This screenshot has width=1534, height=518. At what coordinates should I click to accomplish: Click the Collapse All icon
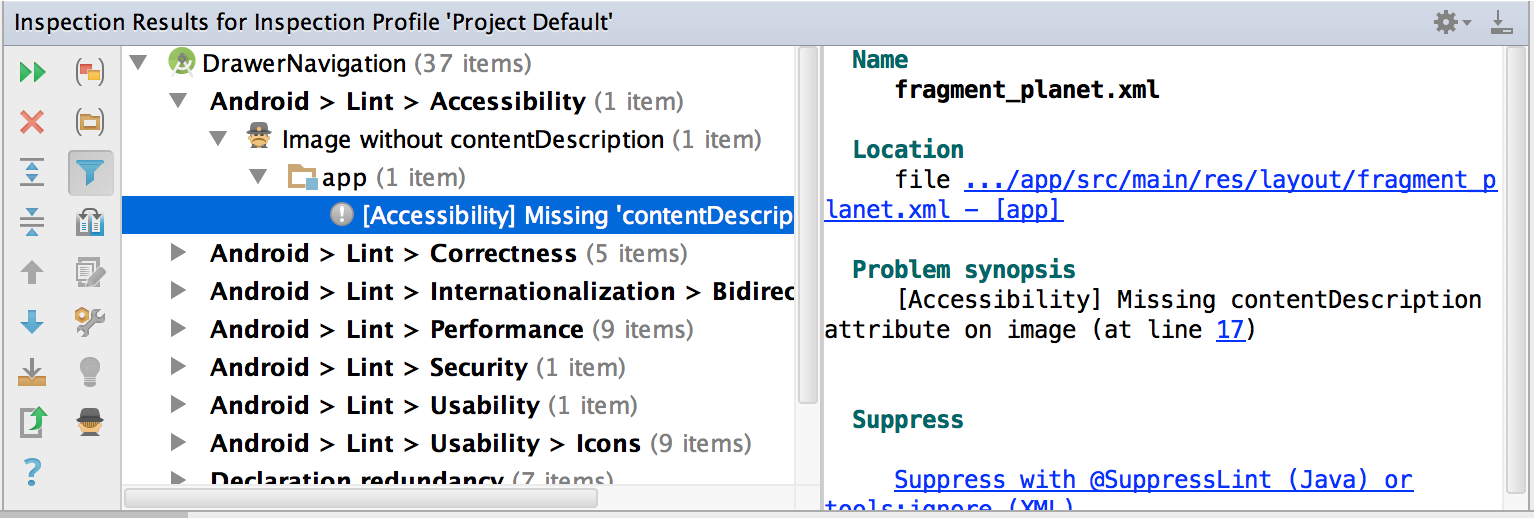click(x=33, y=222)
